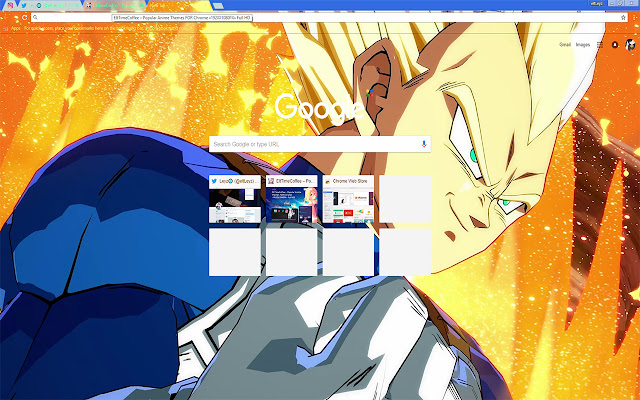Viewport: 640px width, 400px height.
Task: Click the address bar URL field
Action: pyautogui.click(x=327, y=18)
